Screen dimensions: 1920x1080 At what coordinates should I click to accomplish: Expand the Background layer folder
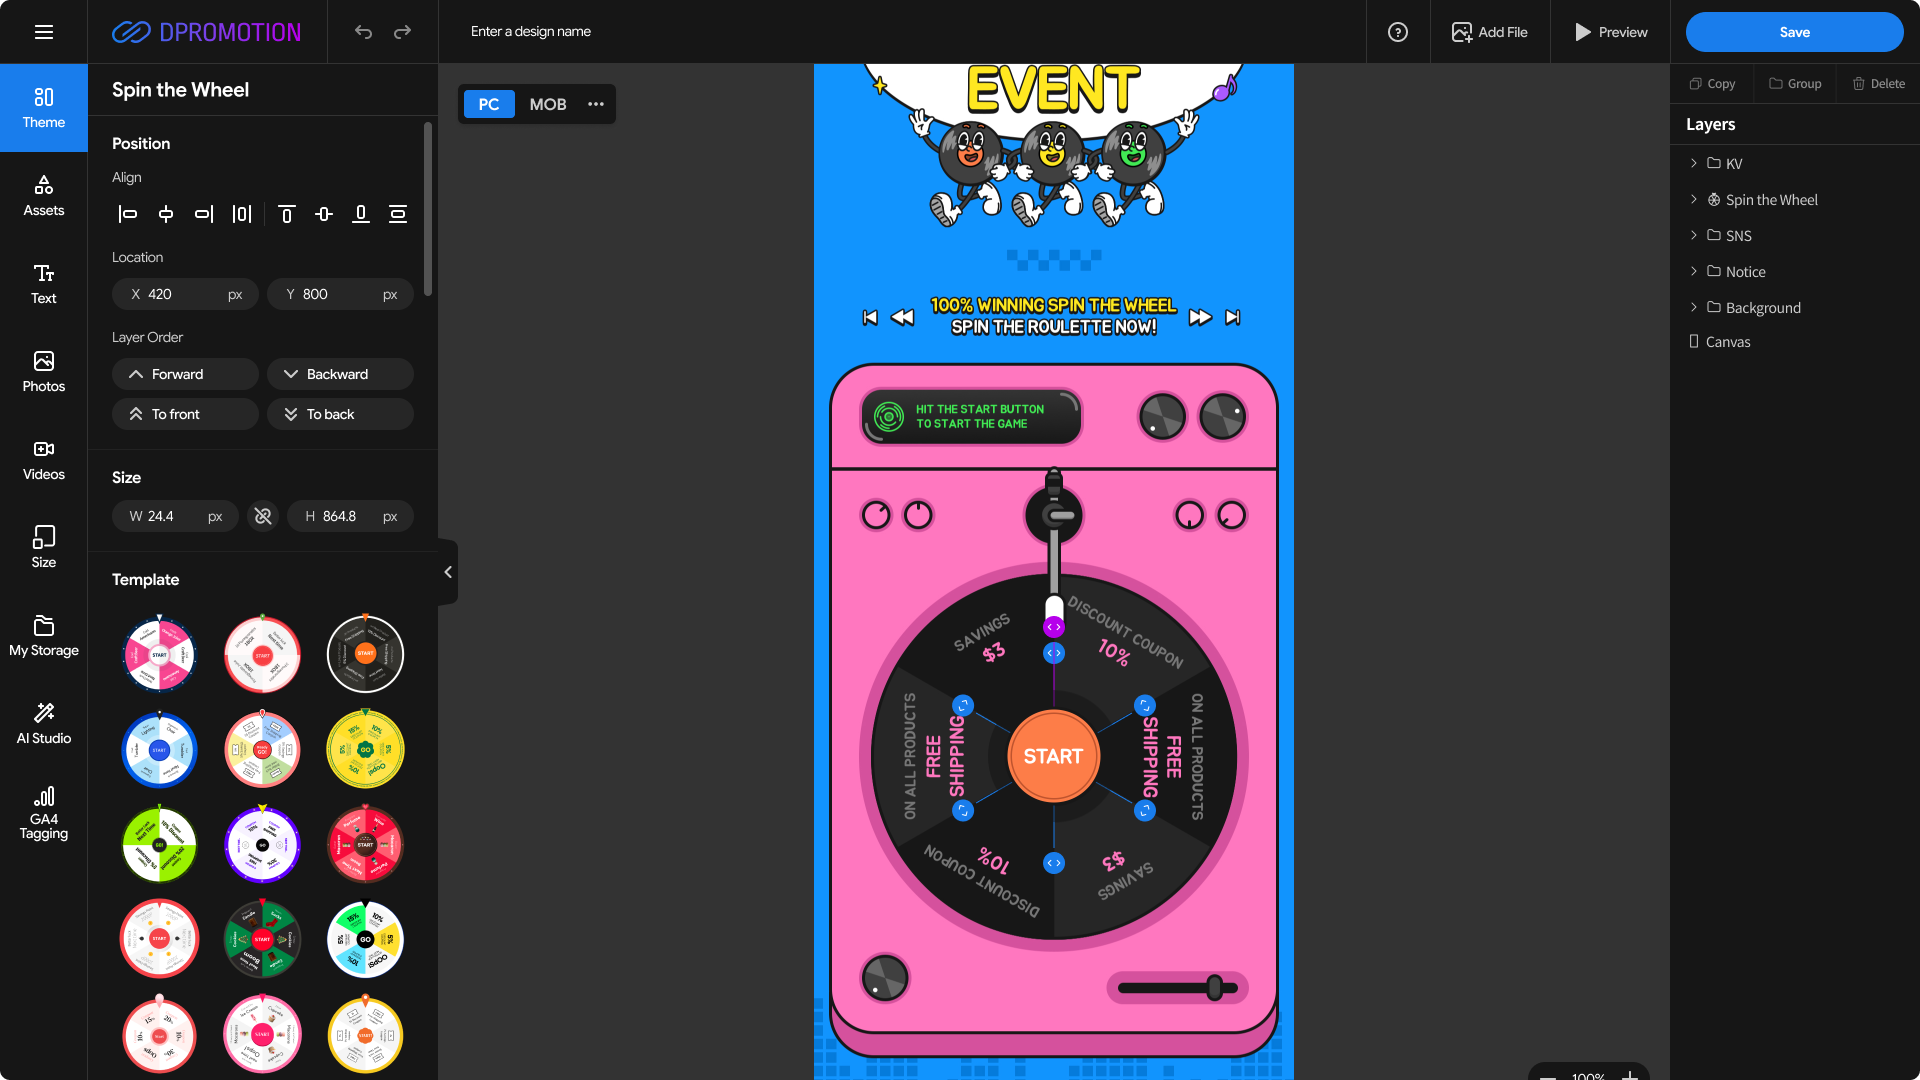(1693, 307)
